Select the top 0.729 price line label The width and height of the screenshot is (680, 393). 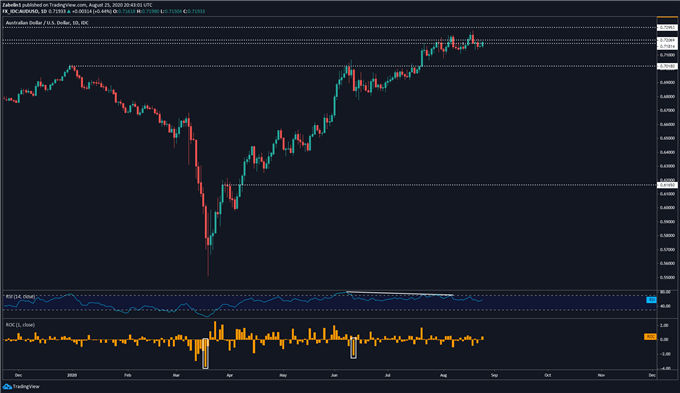[667, 28]
